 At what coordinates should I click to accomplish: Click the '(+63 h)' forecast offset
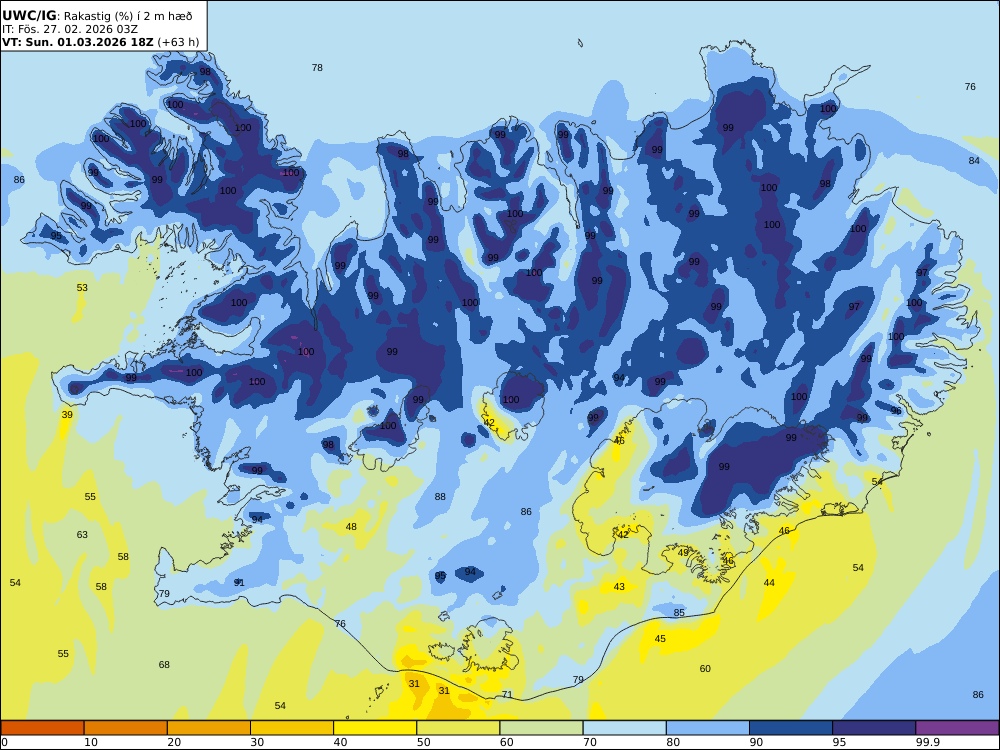tap(179, 42)
